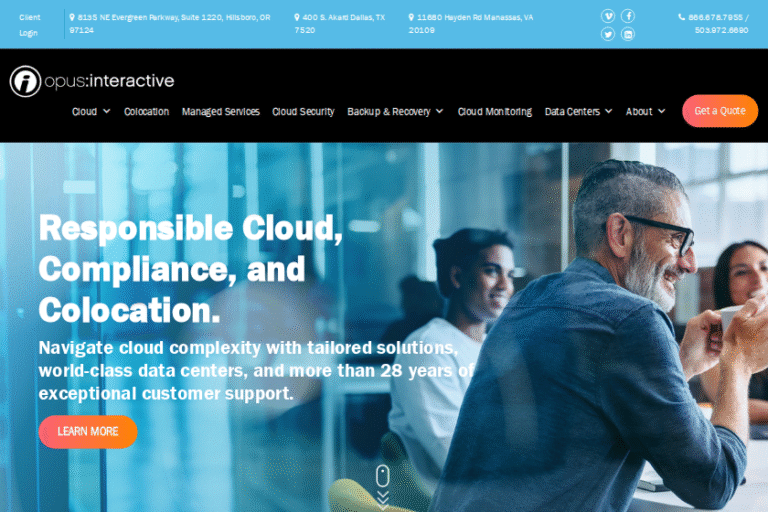
Task: Click the LEARN MORE button
Action: coord(88,432)
